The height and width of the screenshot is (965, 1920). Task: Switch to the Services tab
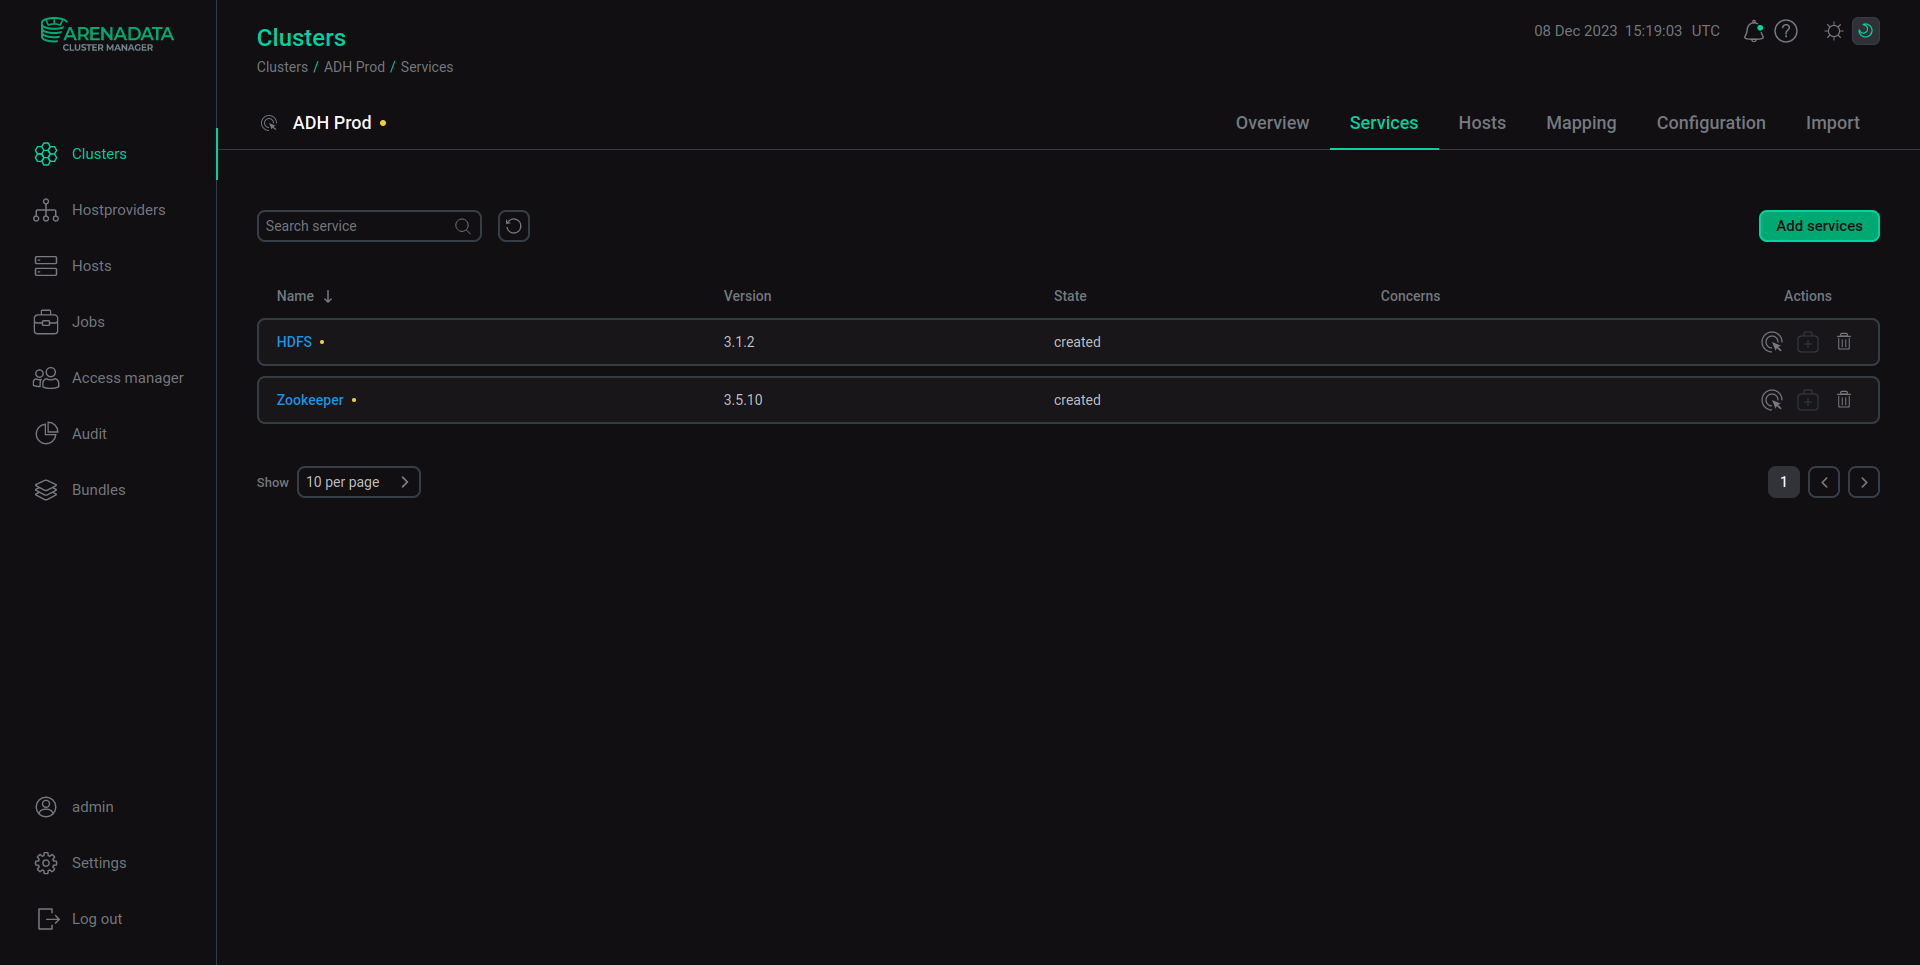[1384, 123]
